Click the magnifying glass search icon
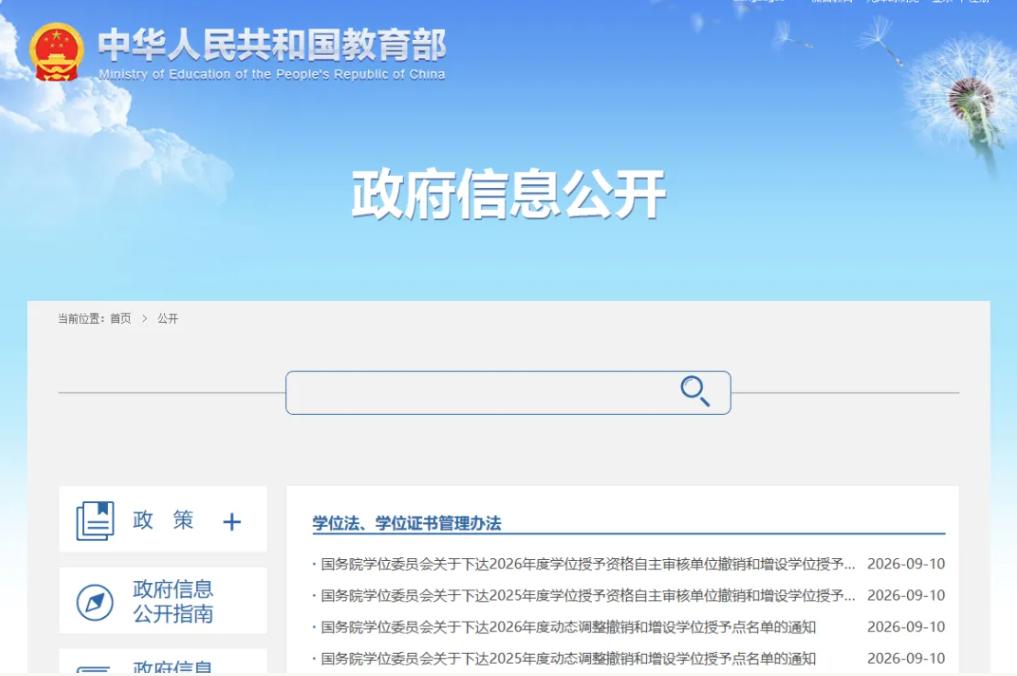 tap(695, 391)
